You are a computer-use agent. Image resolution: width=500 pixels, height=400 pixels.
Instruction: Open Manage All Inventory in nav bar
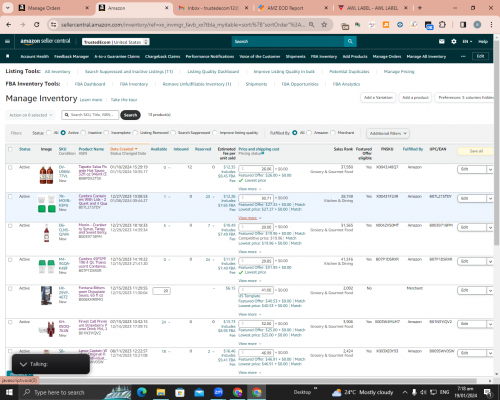pos(426,56)
